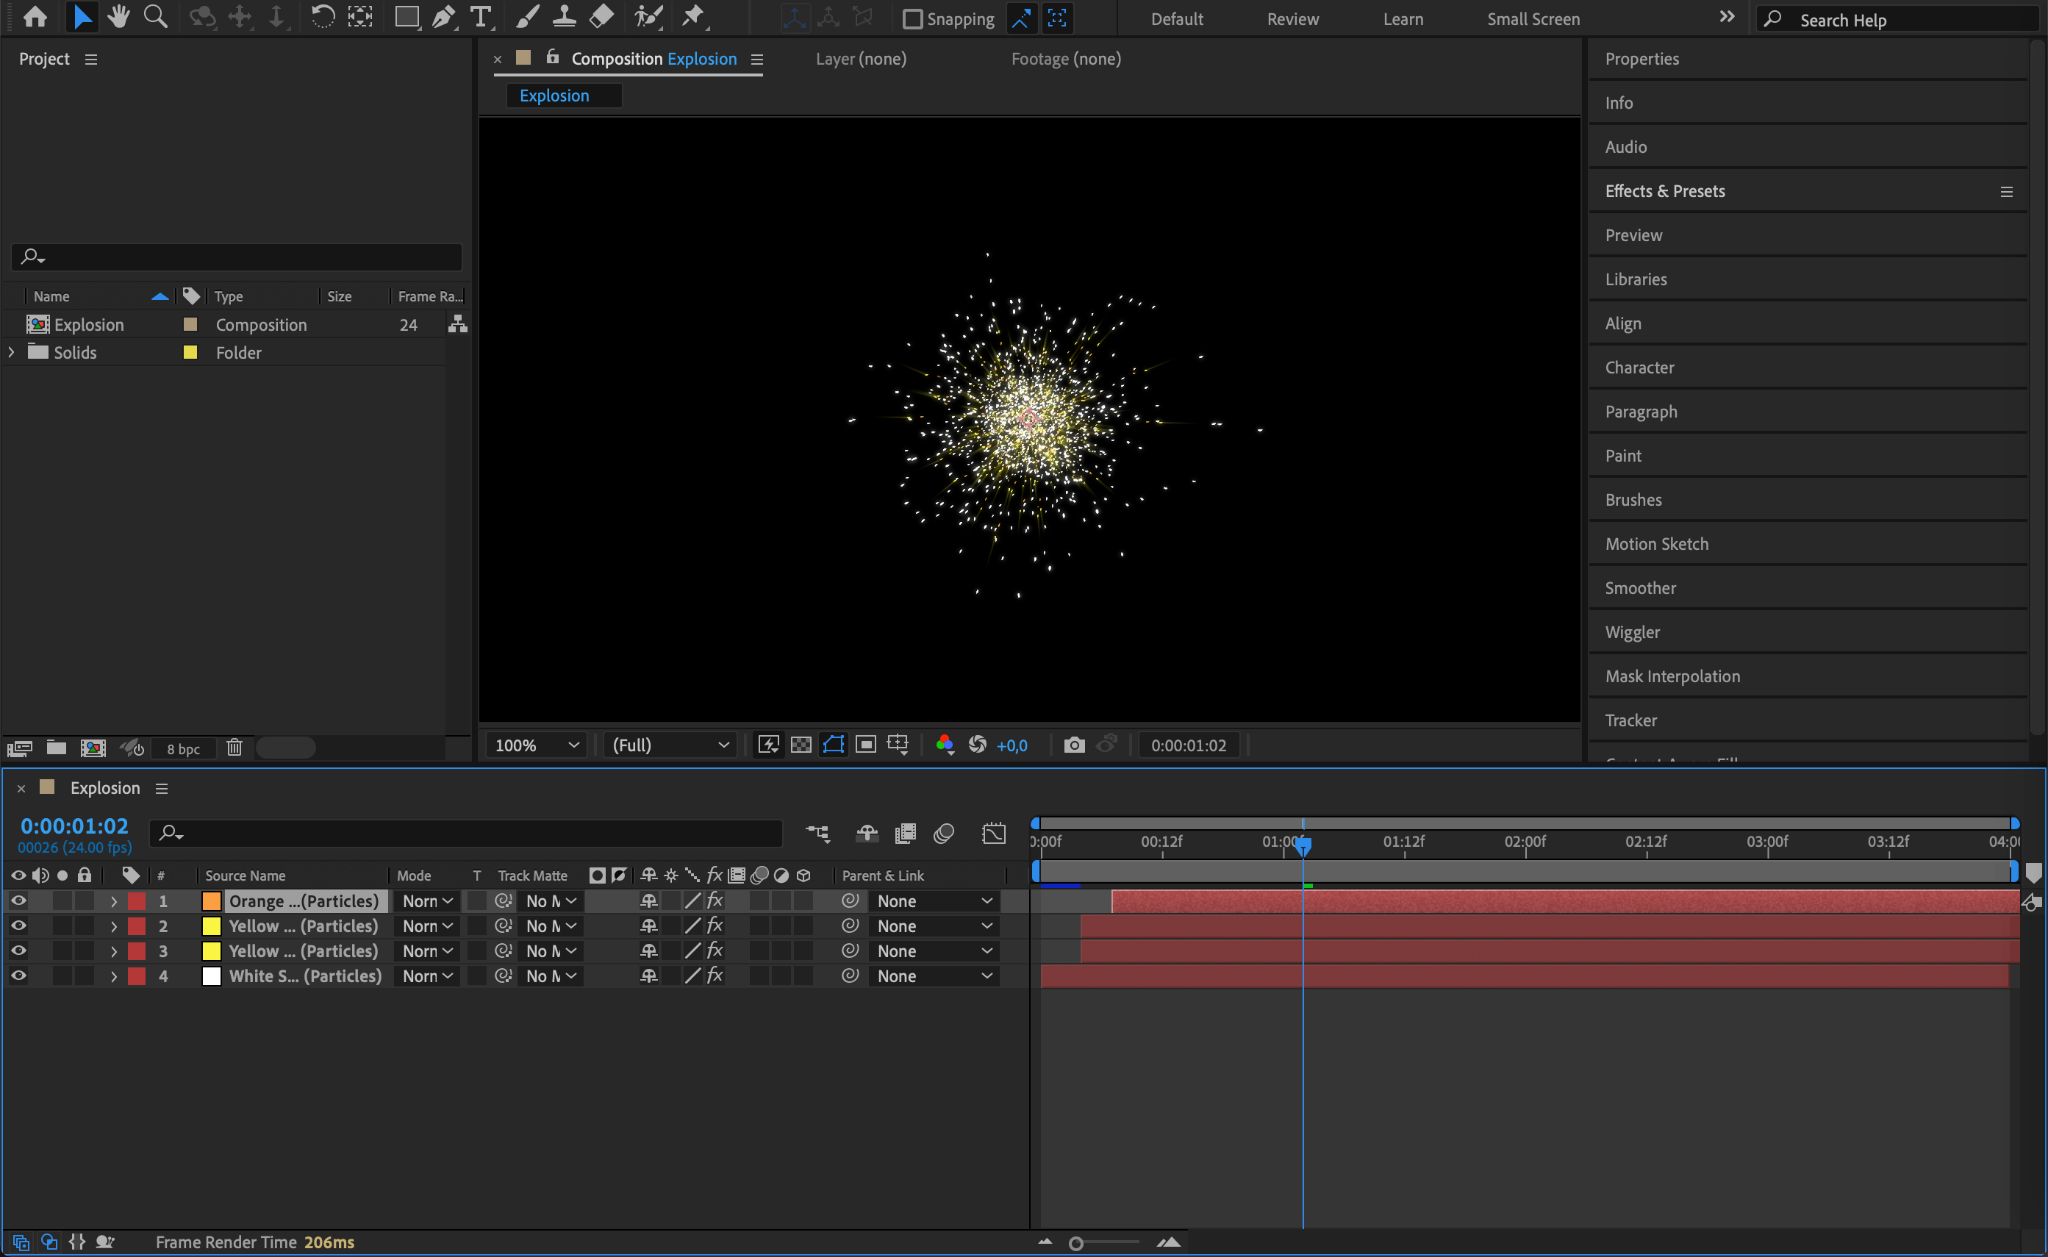
Task: Toggle the transparency grid icon
Action: 801,745
